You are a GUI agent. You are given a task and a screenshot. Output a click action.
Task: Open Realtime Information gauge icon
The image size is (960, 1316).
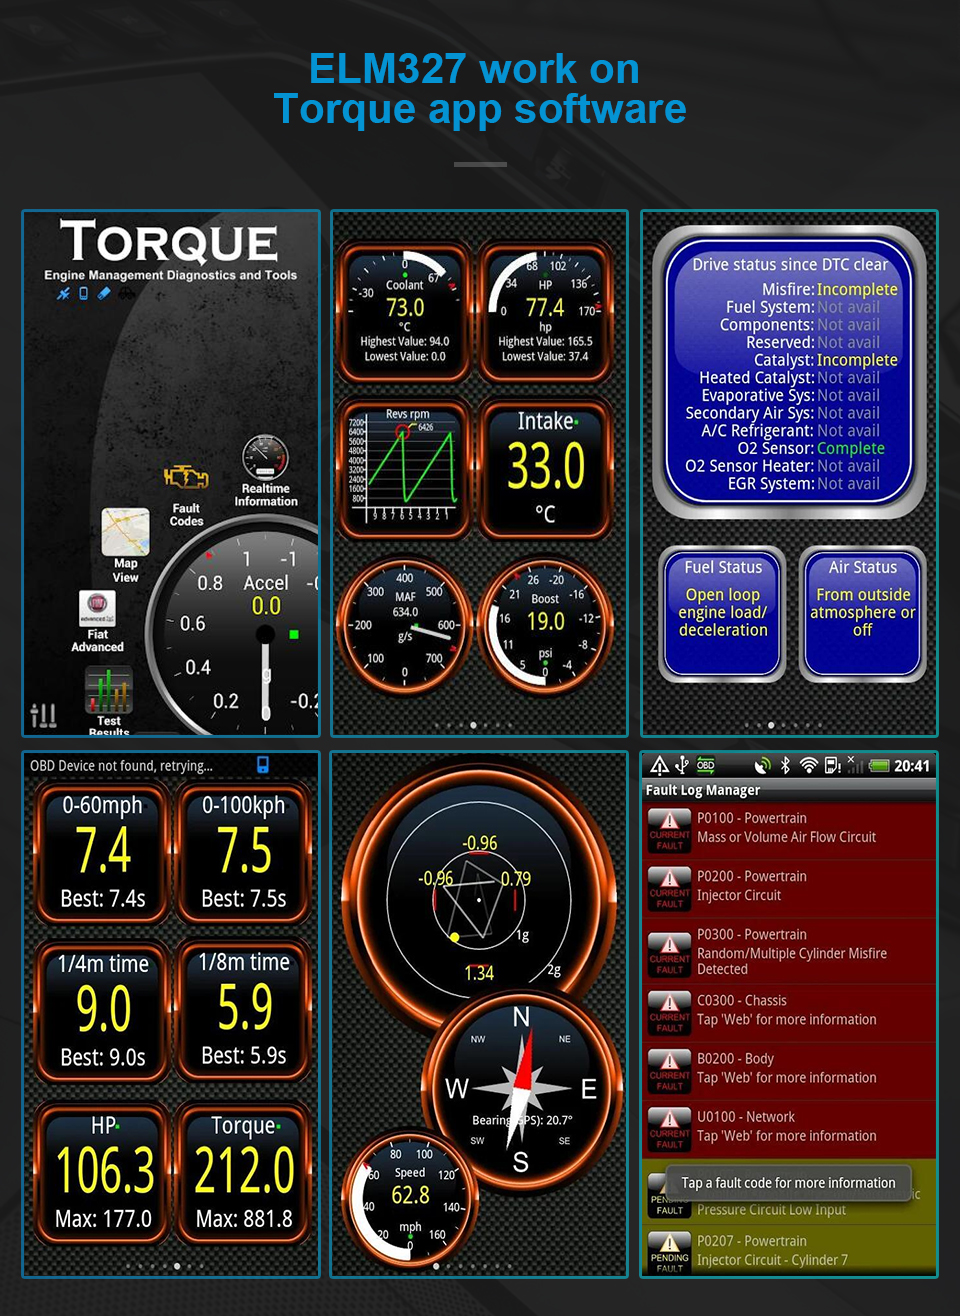pos(265,458)
